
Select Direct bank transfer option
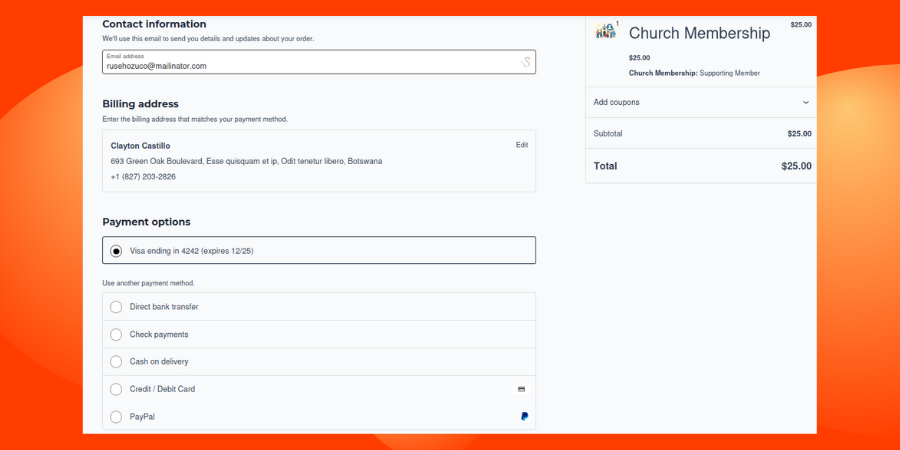point(319,307)
